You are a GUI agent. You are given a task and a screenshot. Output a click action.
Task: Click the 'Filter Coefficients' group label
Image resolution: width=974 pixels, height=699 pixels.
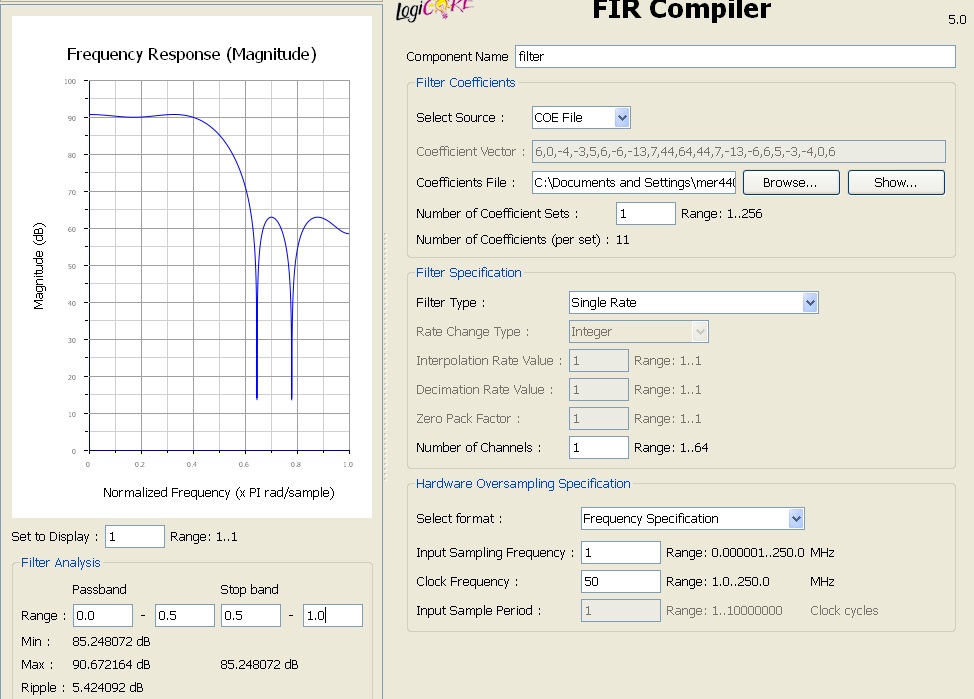[x=465, y=83]
